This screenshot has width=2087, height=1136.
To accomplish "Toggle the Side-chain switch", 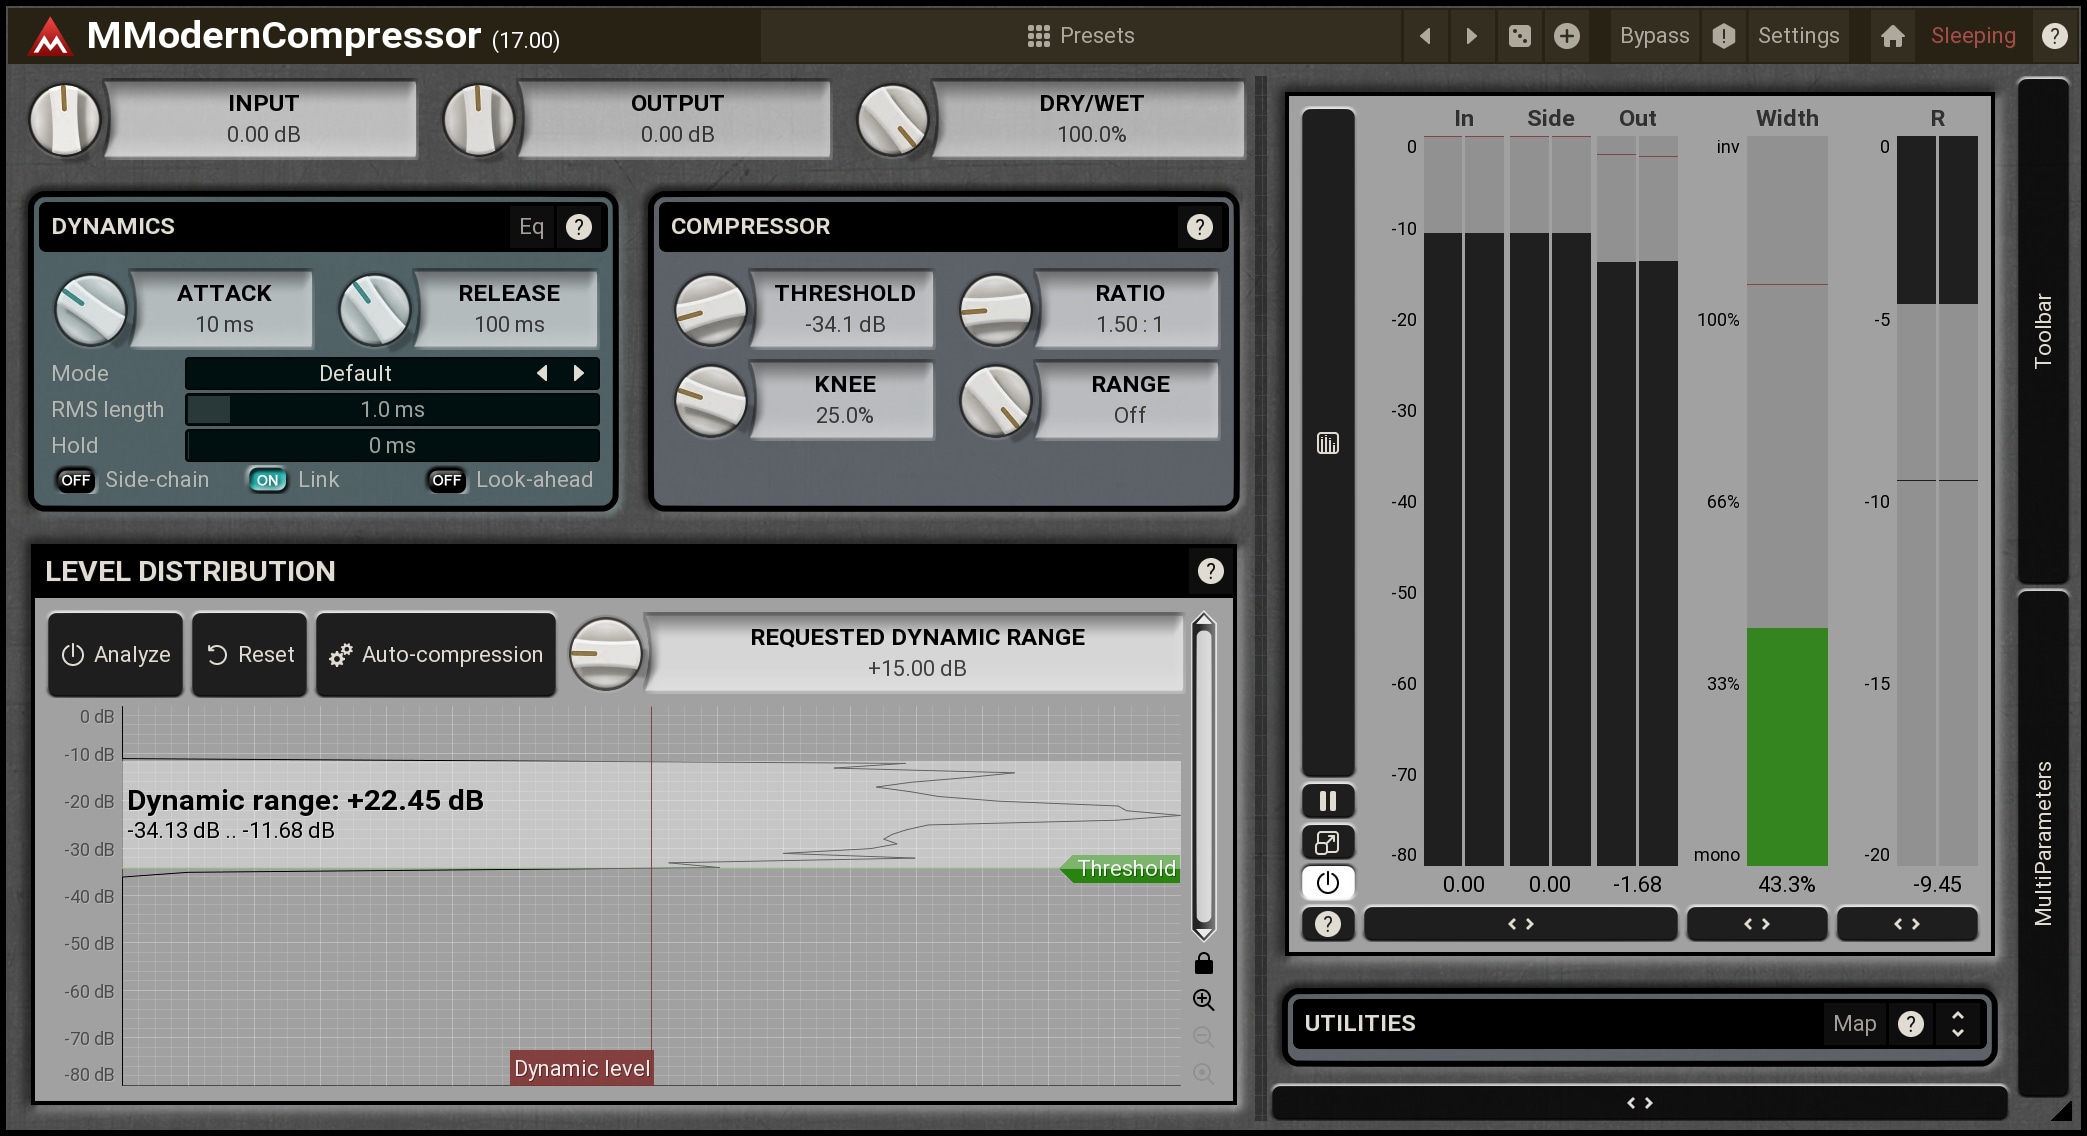I will [x=76, y=480].
